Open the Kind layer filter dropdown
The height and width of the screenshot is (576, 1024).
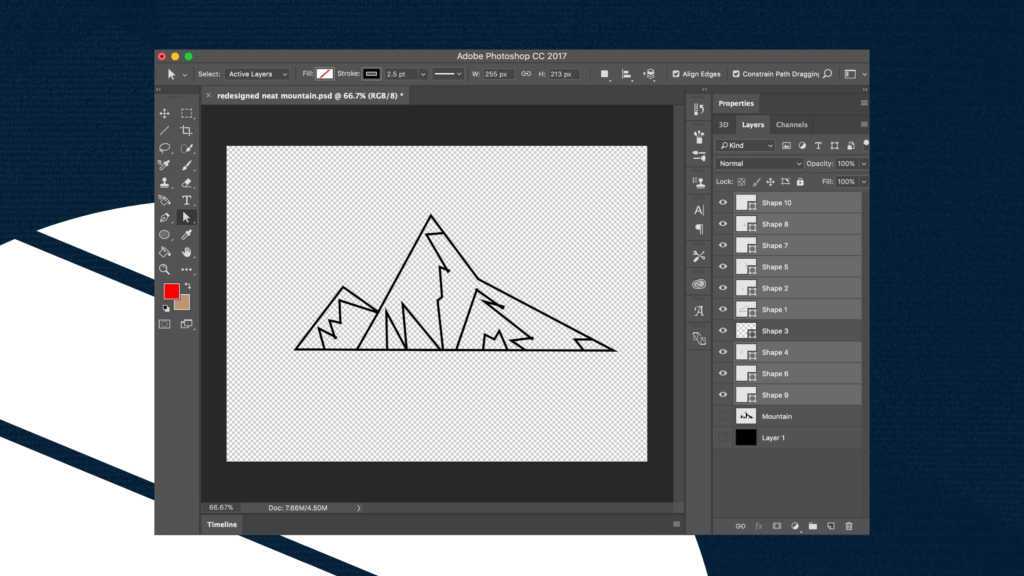[745, 146]
